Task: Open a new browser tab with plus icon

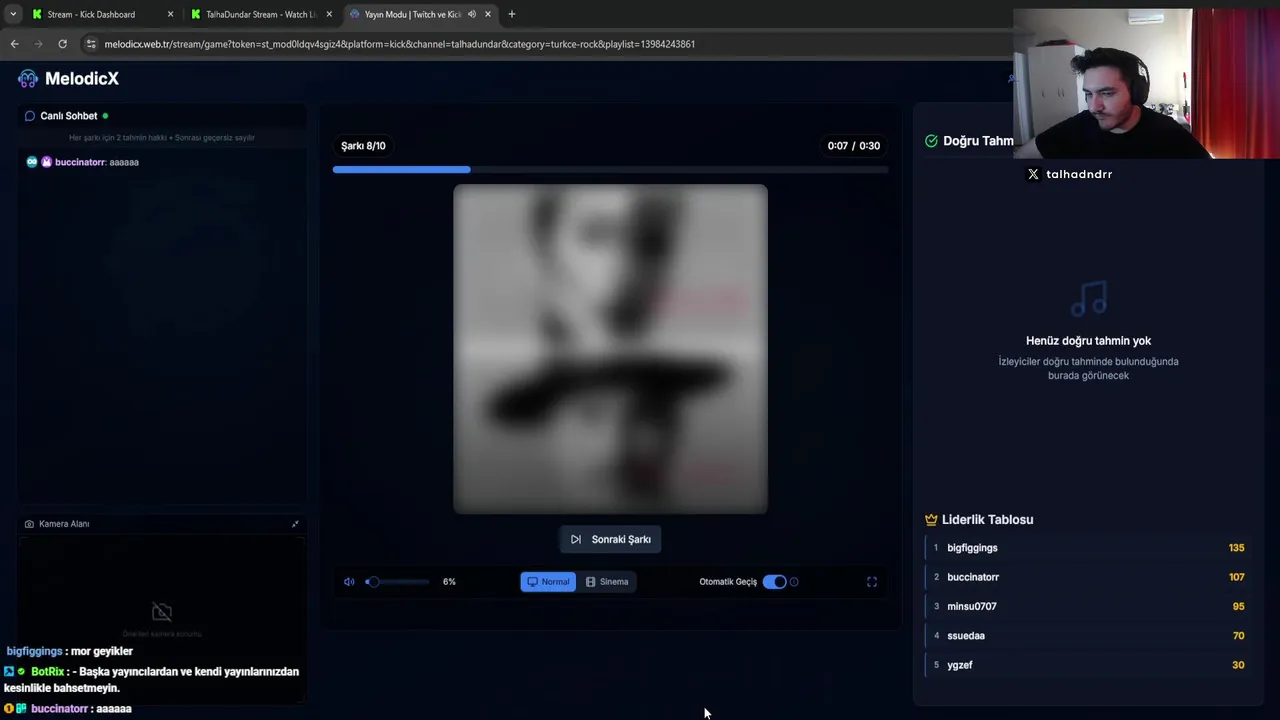Action: coord(511,14)
